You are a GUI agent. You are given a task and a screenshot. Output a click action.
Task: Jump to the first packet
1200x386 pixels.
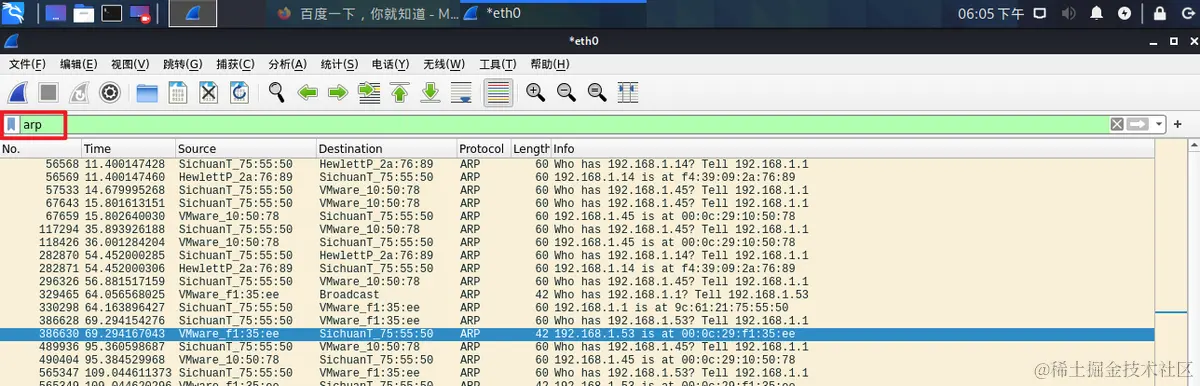(x=400, y=93)
